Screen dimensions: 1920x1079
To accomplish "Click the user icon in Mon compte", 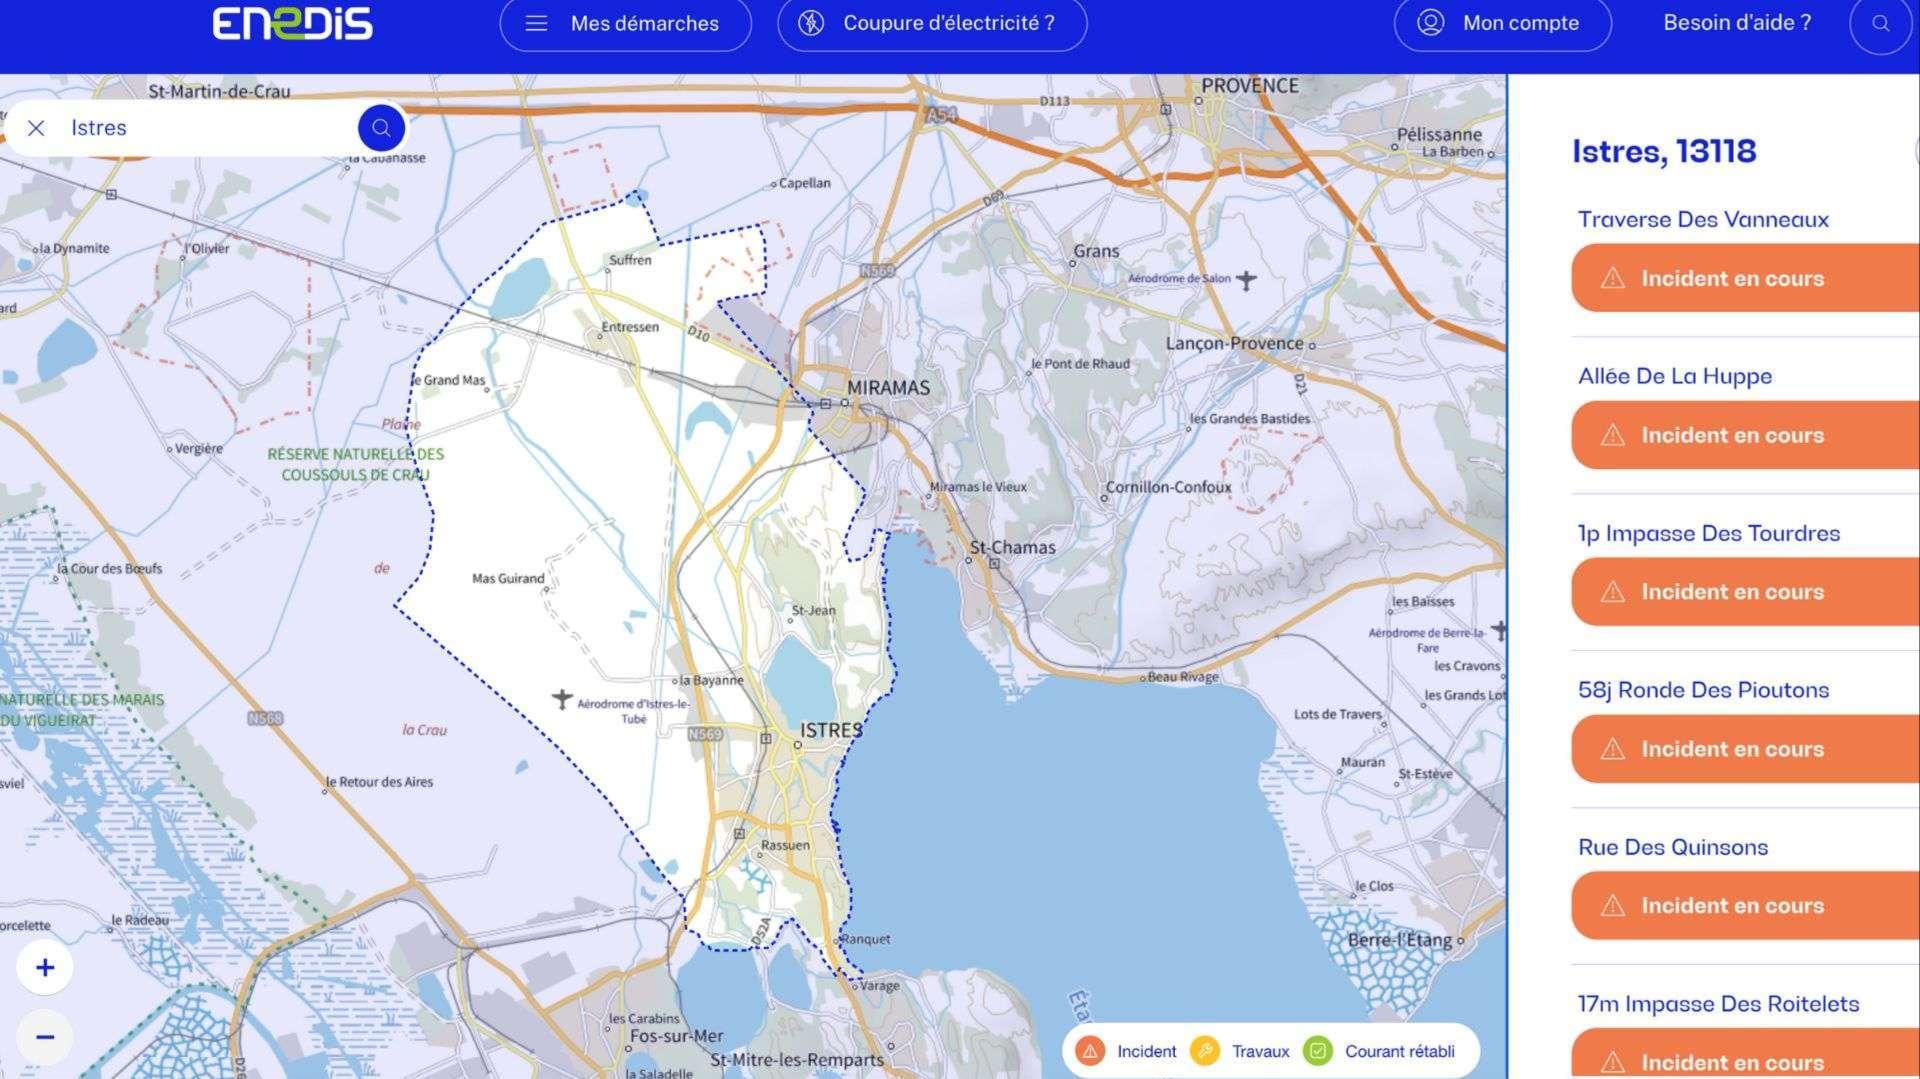I will click(x=1430, y=23).
